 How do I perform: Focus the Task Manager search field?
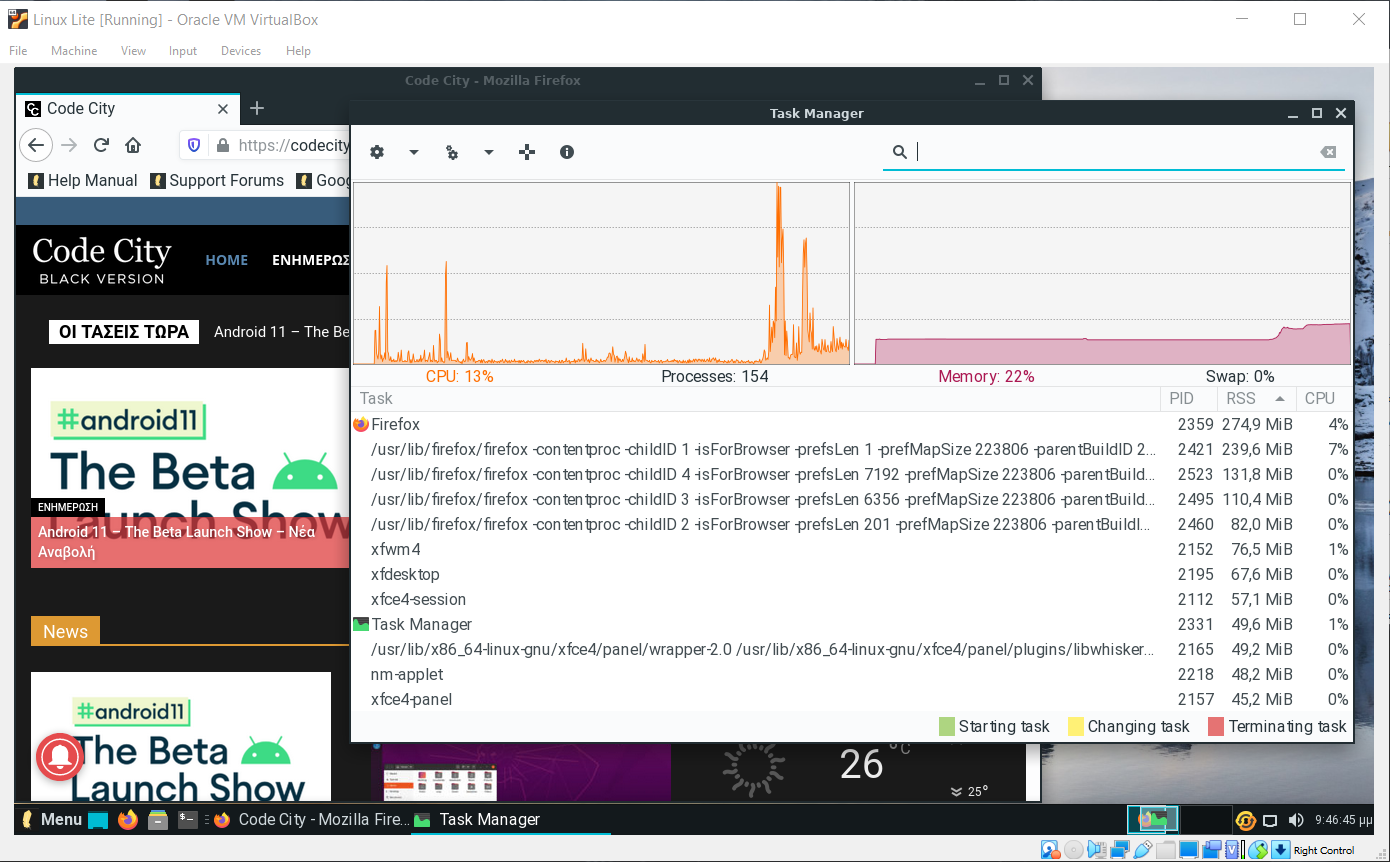[x=1113, y=152]
